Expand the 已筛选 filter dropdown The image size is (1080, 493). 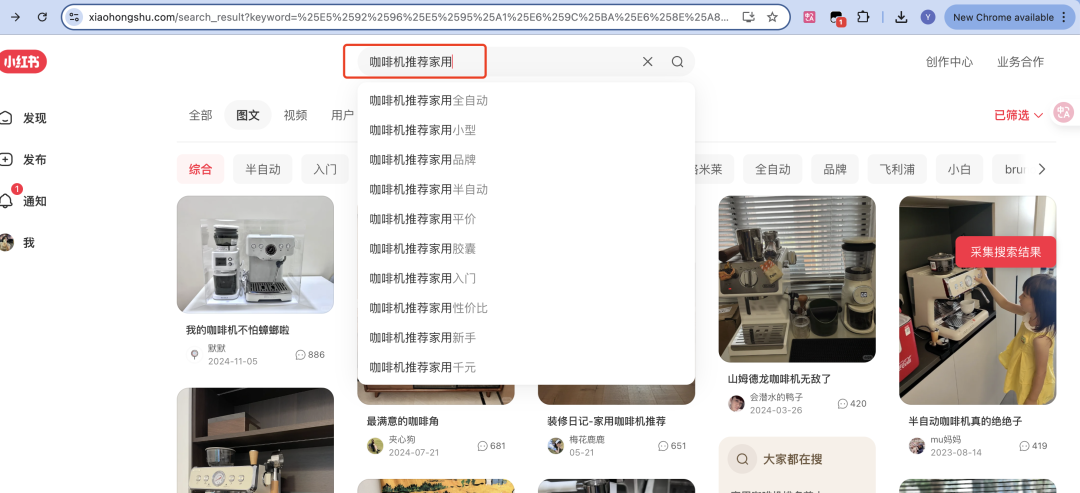pyautogui.click(x=1019, y=115)
